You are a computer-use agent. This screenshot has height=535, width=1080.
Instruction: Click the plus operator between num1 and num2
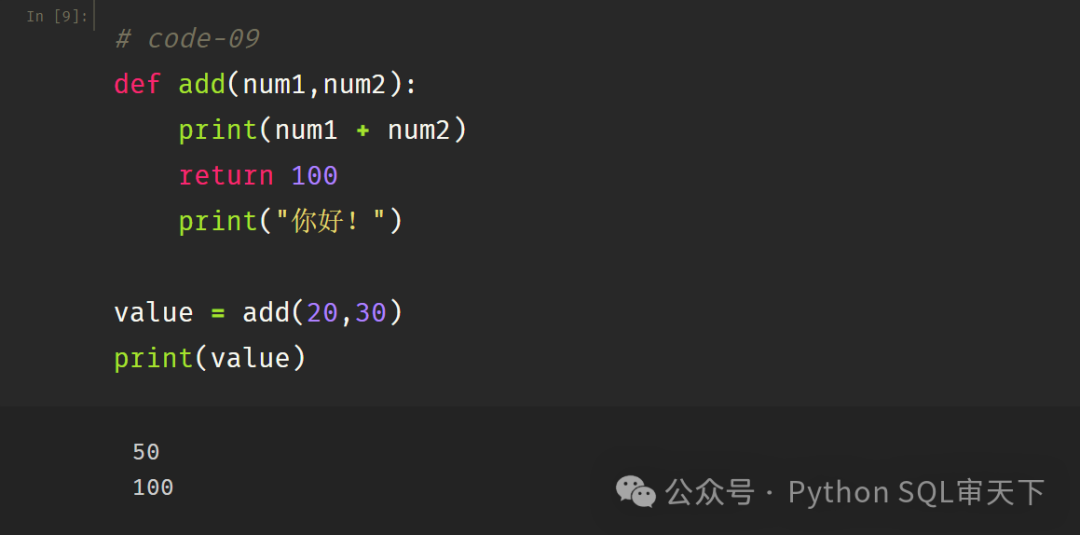click(x=362, y=131)
